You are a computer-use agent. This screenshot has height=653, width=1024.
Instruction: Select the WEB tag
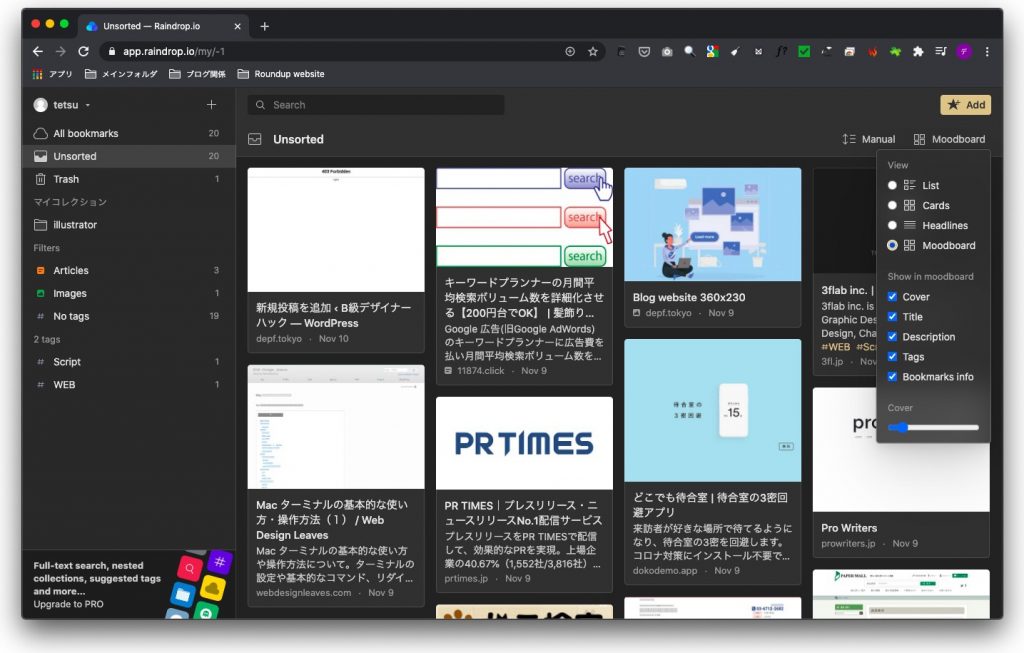pos(129,385)
